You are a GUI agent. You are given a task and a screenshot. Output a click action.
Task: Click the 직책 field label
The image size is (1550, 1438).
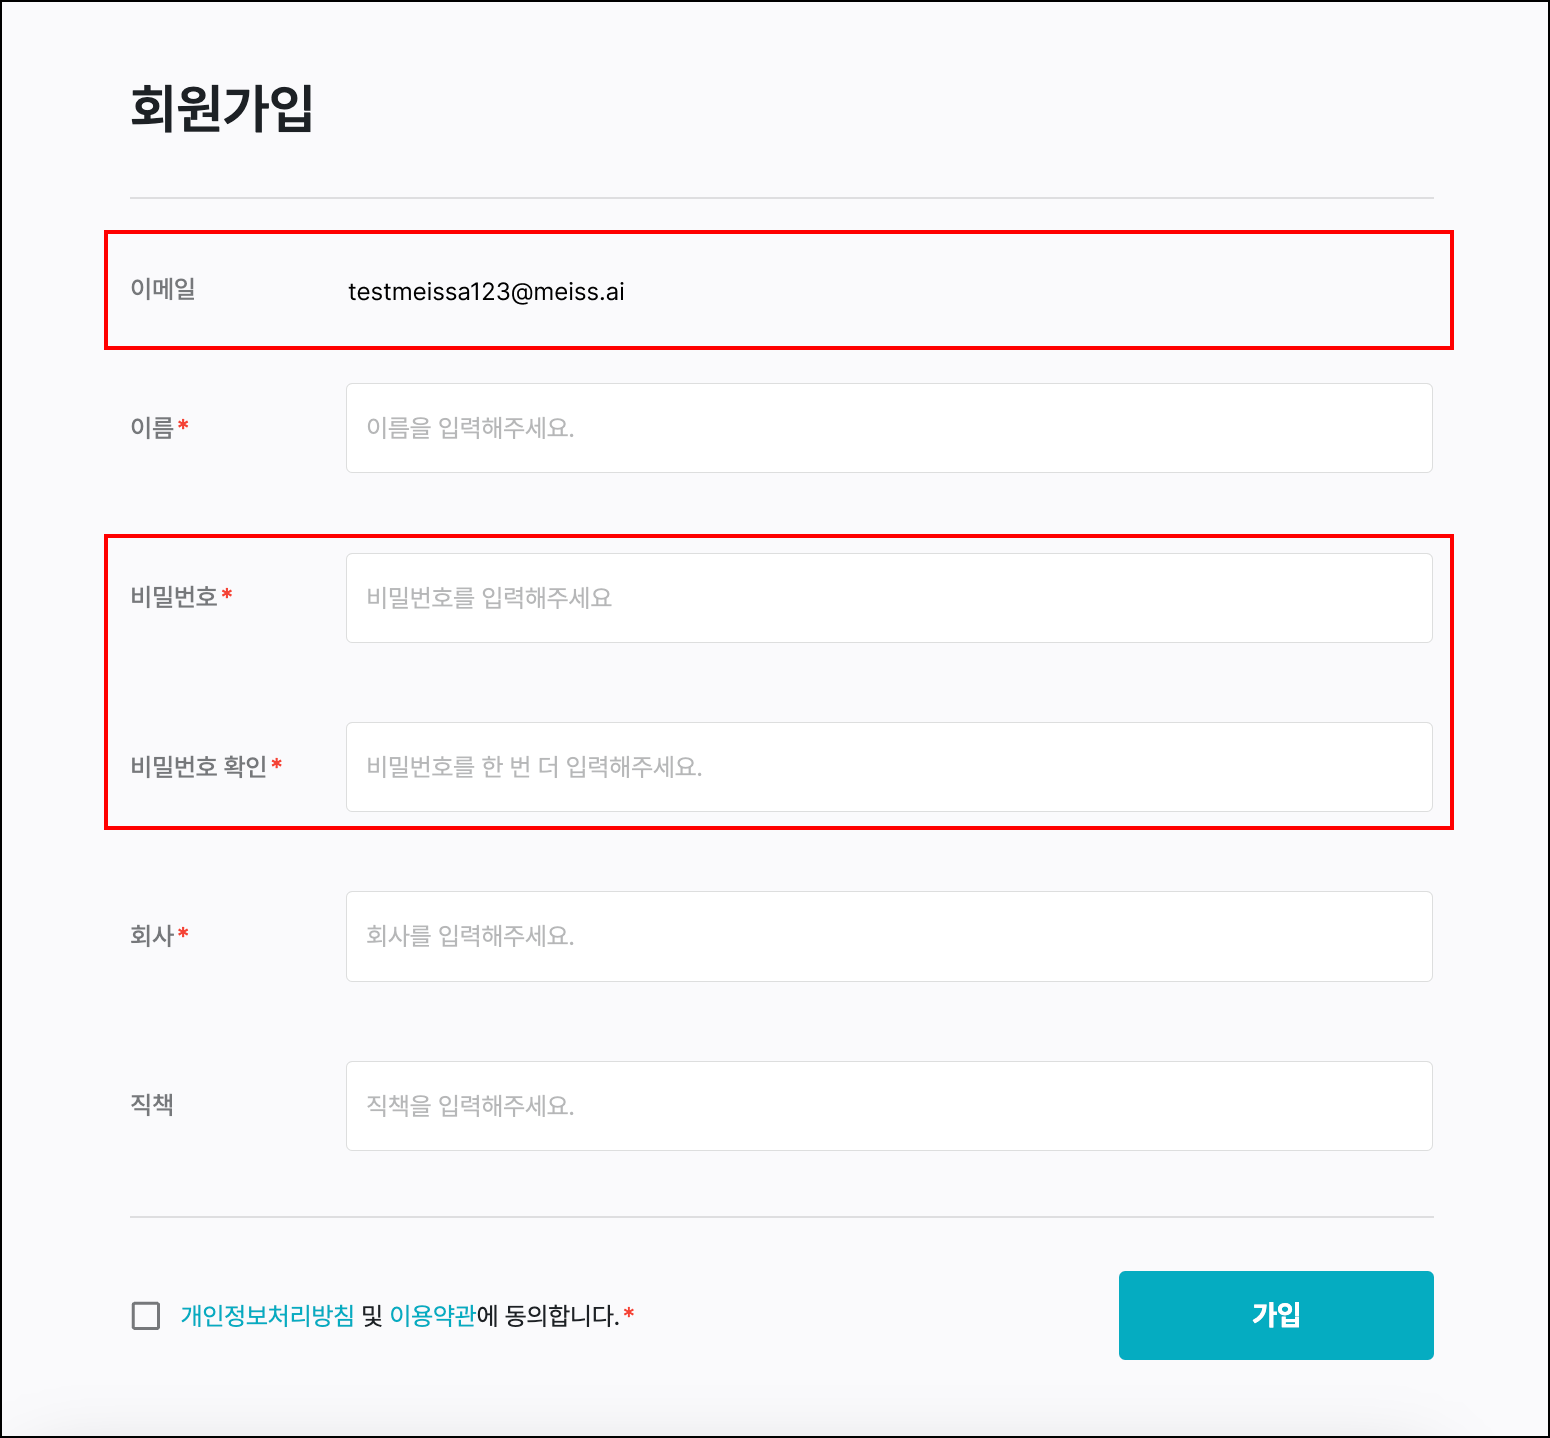[x=152, y=1105]
